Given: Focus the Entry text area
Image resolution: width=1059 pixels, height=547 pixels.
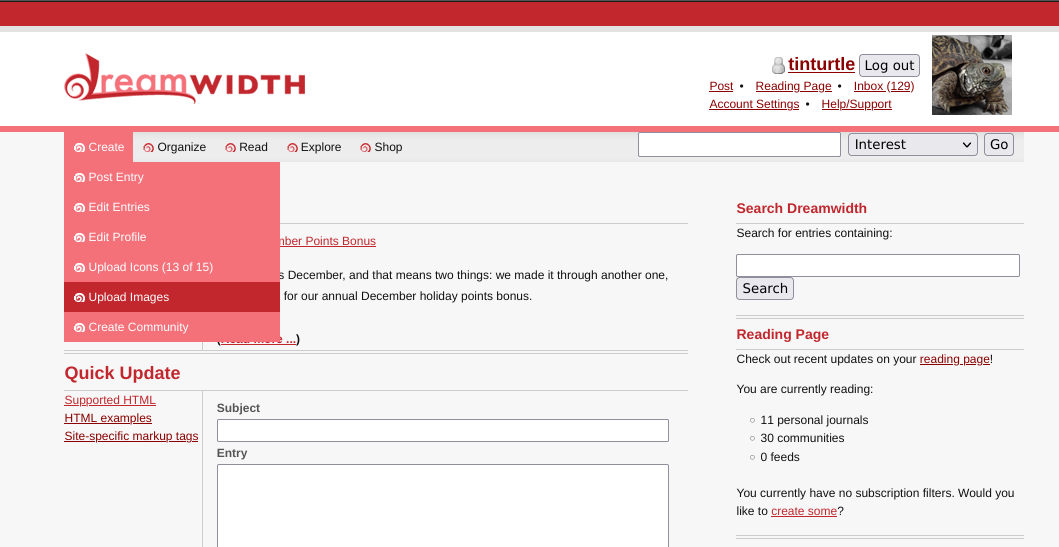Looking at the screenshot, I should [442, 506].
